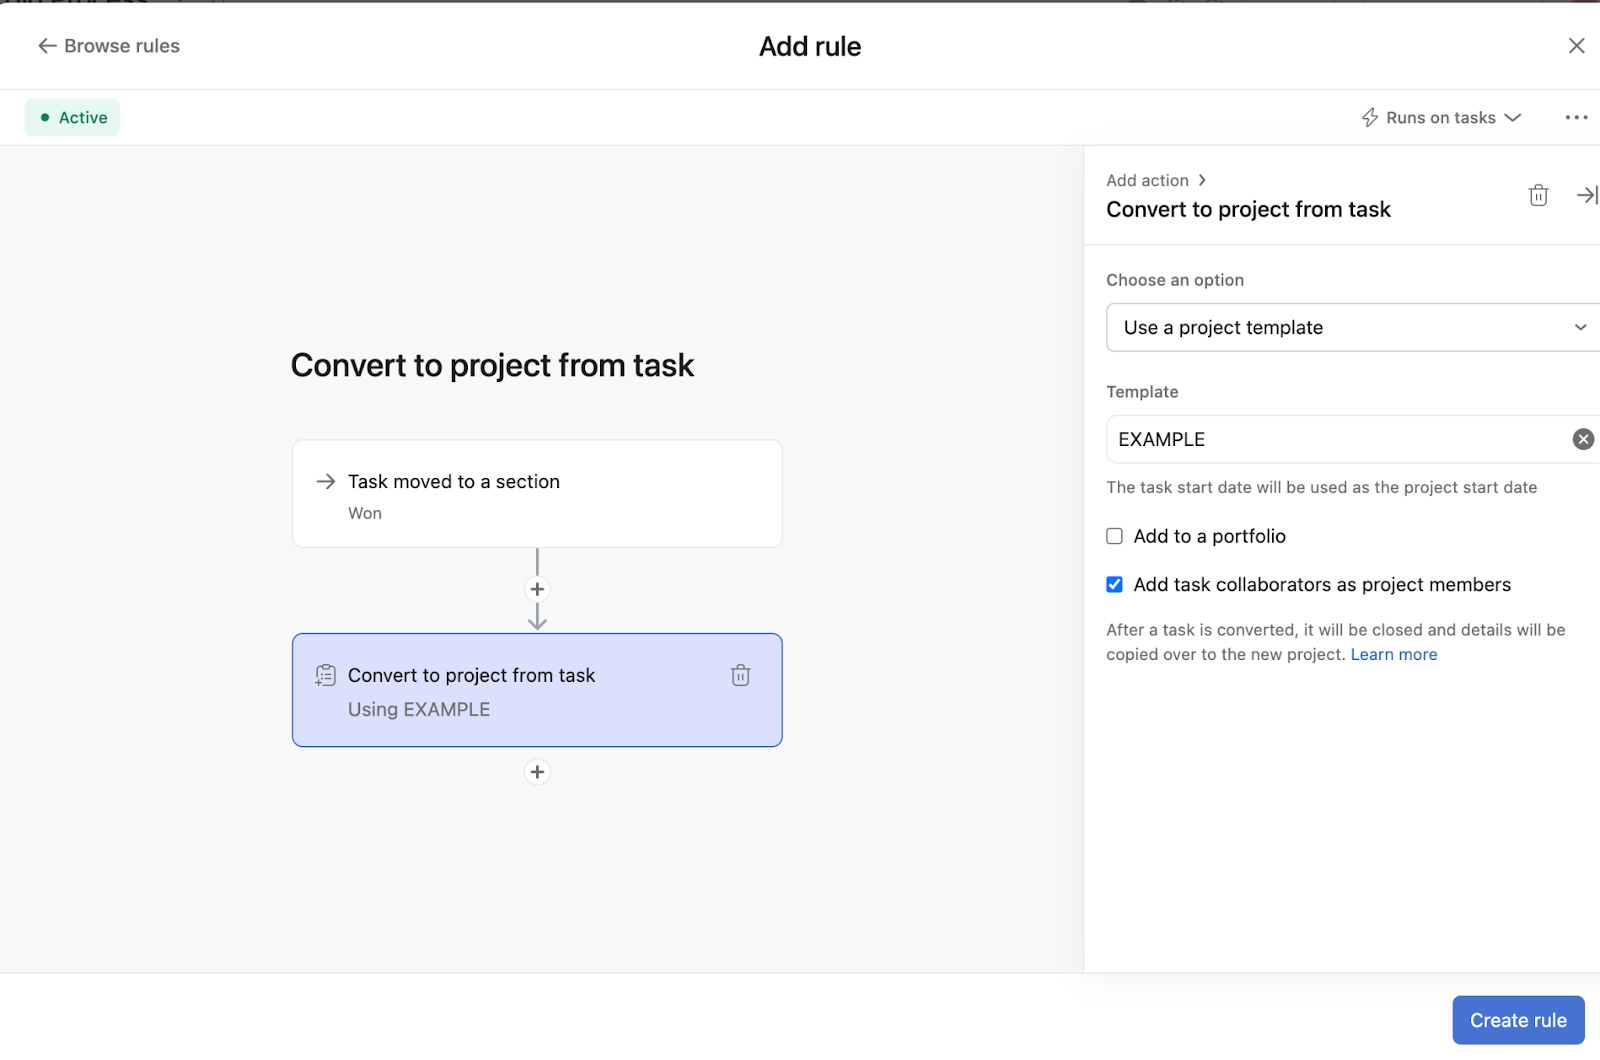Open the three-dot more options menu

coord(1576,118)
